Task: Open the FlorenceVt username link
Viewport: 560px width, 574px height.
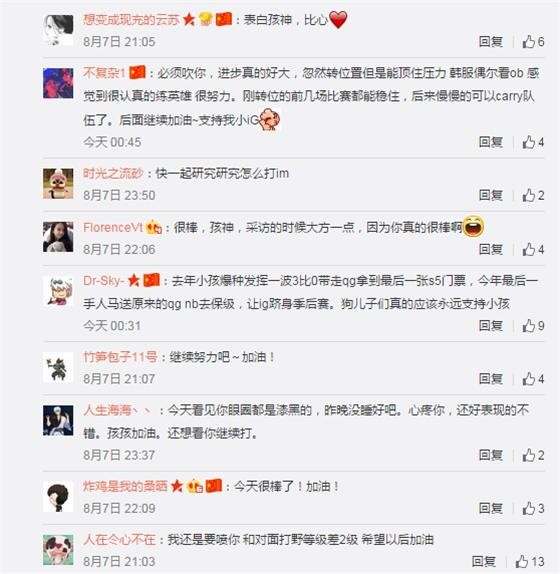Action: point(113,227)
